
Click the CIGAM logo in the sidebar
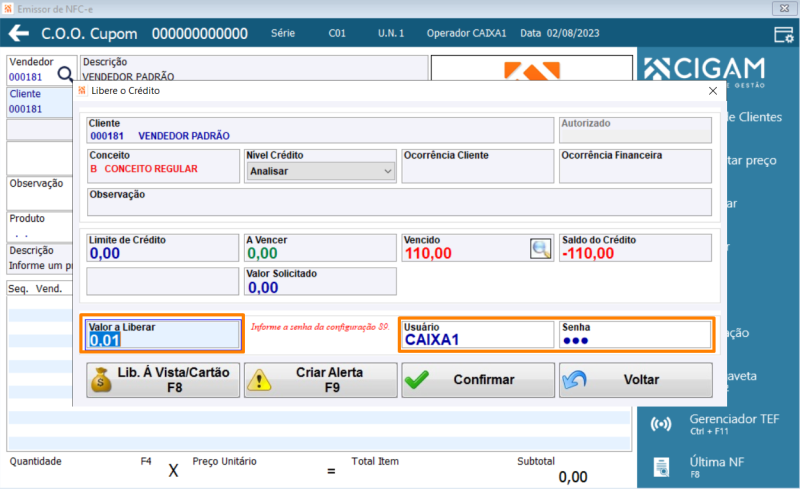(x=705, y=70)
